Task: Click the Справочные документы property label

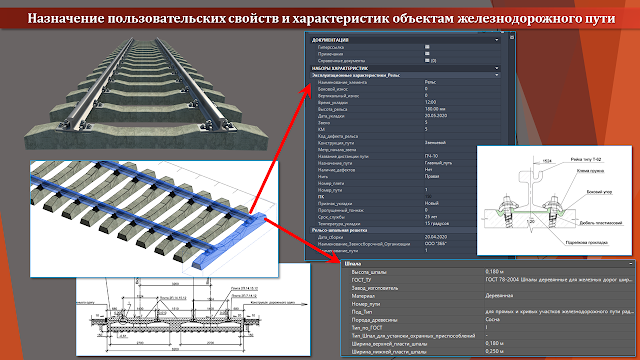Action: point(341,60)
